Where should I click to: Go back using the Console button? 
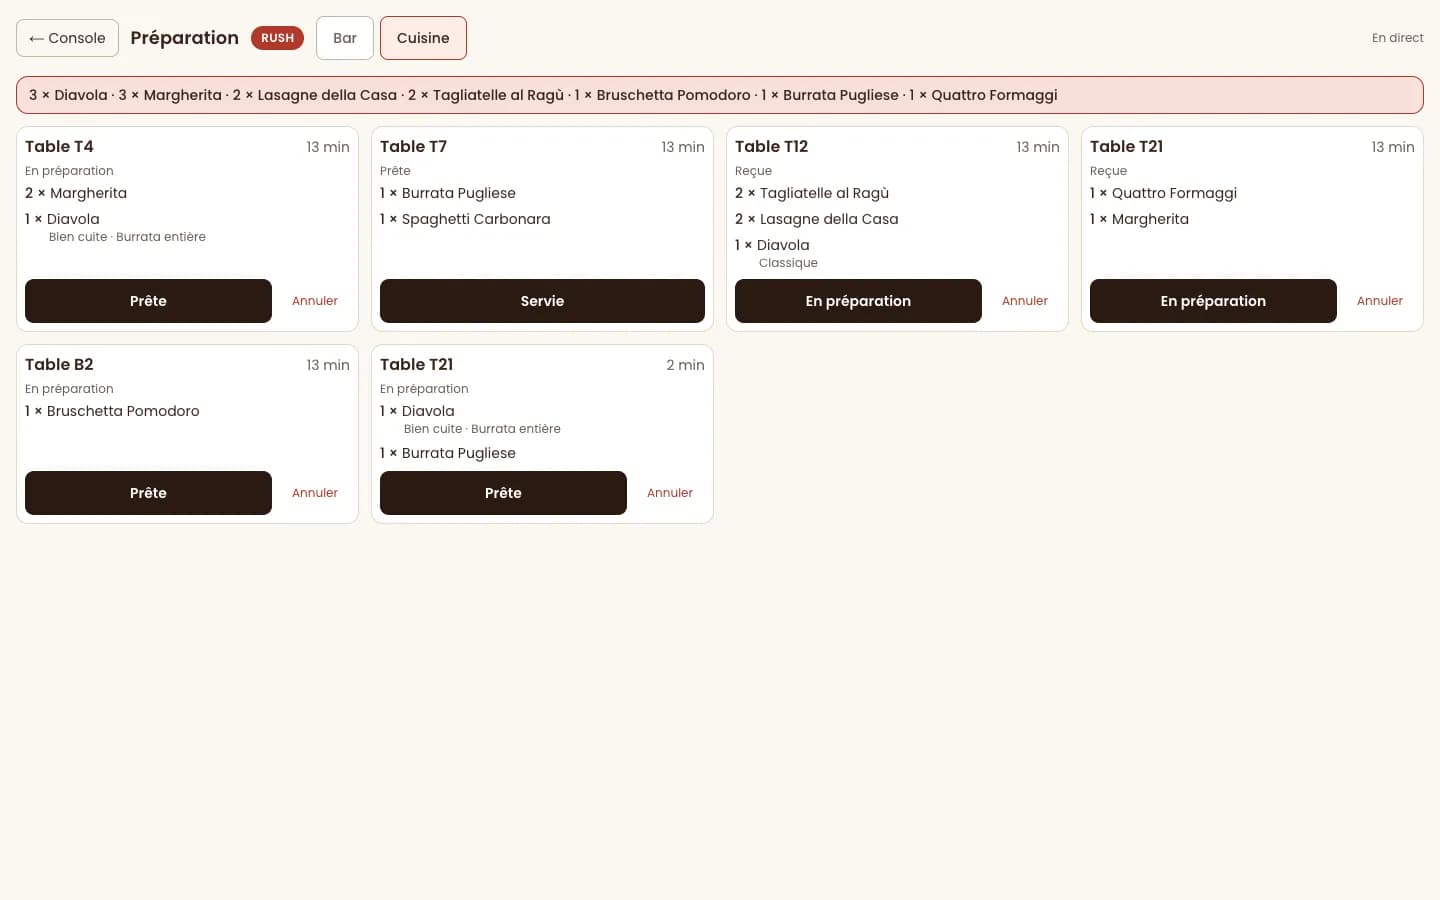(67, 38)
